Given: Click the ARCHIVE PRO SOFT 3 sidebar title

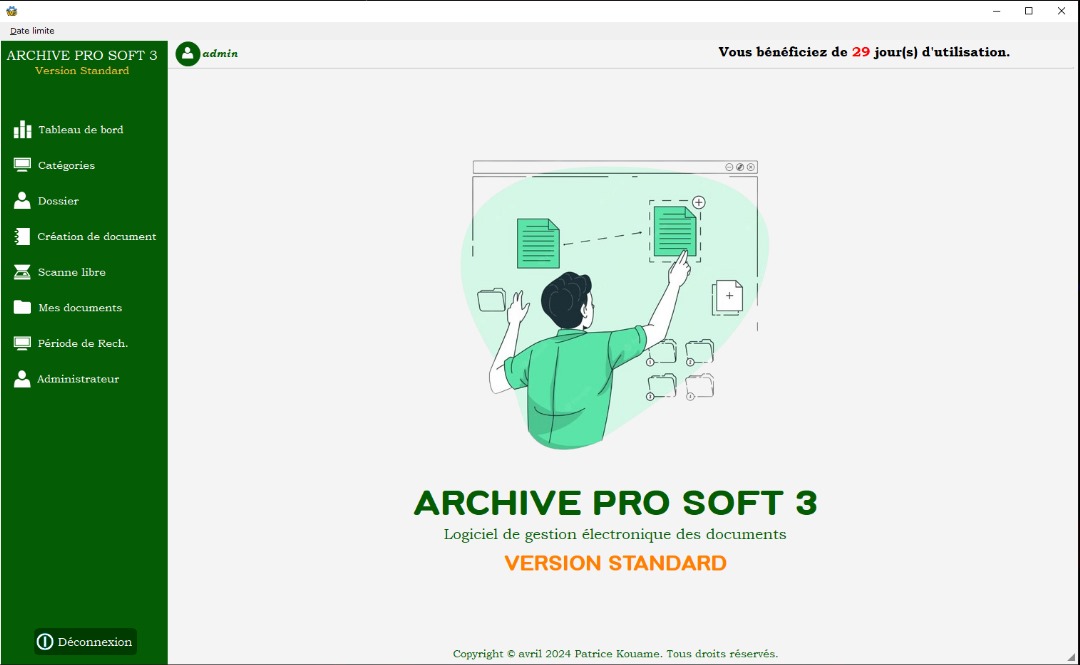Looking at the screenshot, I should pos(82,55).
